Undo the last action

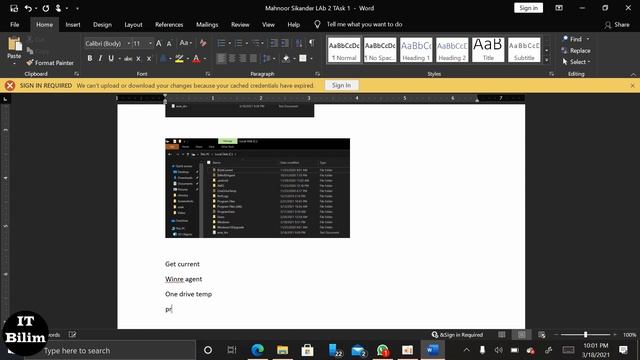pyautogui.click(x=28, y=8)
